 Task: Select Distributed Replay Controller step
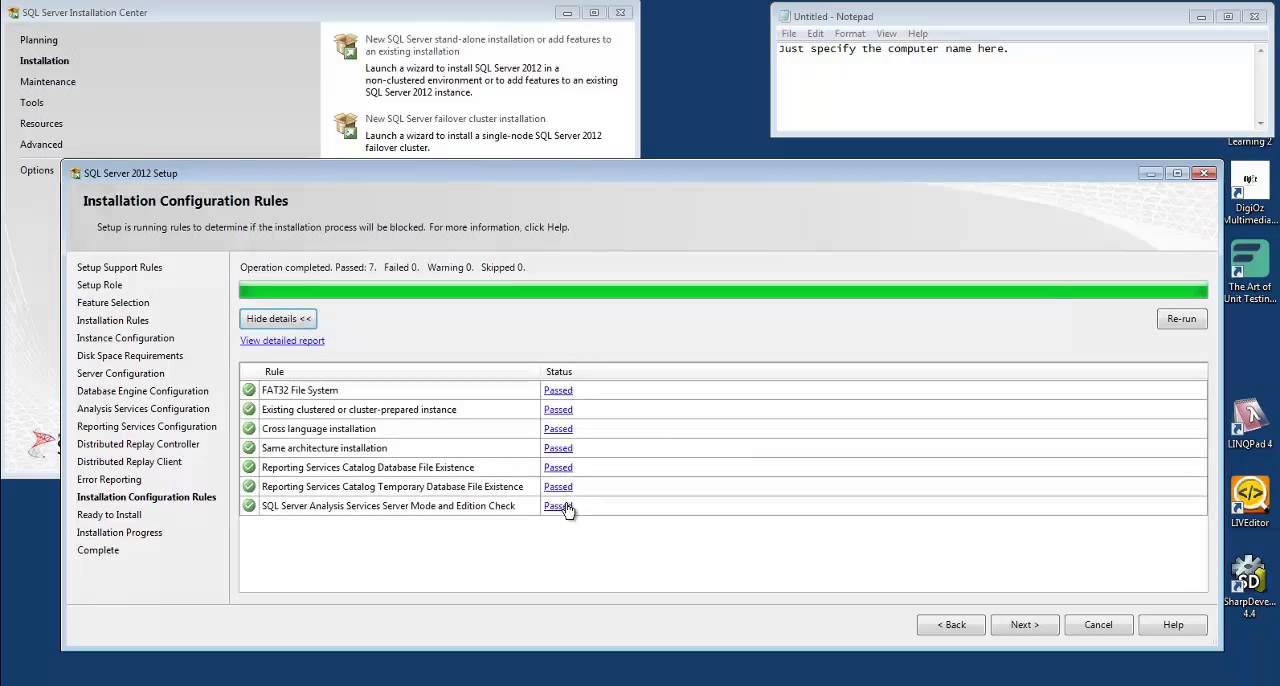tap(138, 444)
